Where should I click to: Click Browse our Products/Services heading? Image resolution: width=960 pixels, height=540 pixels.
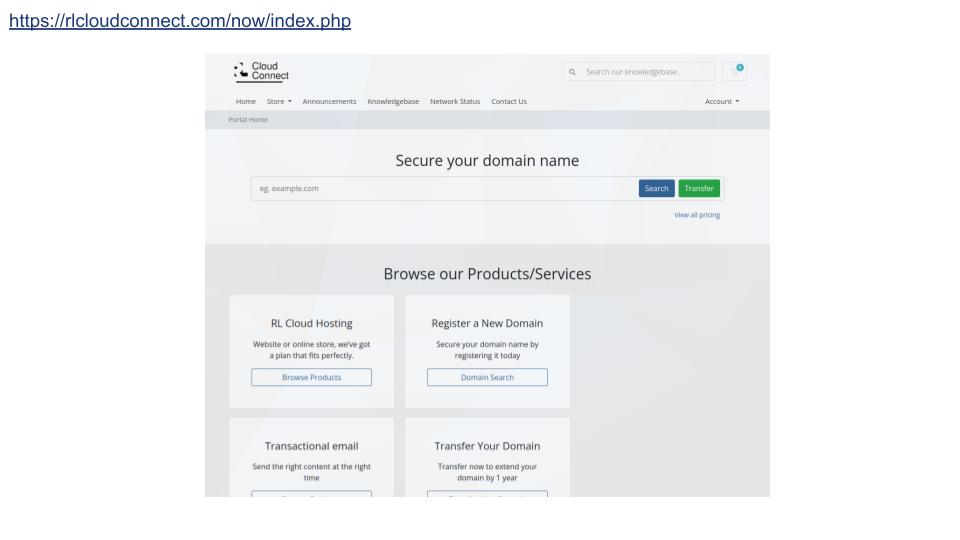click(487, 274)
